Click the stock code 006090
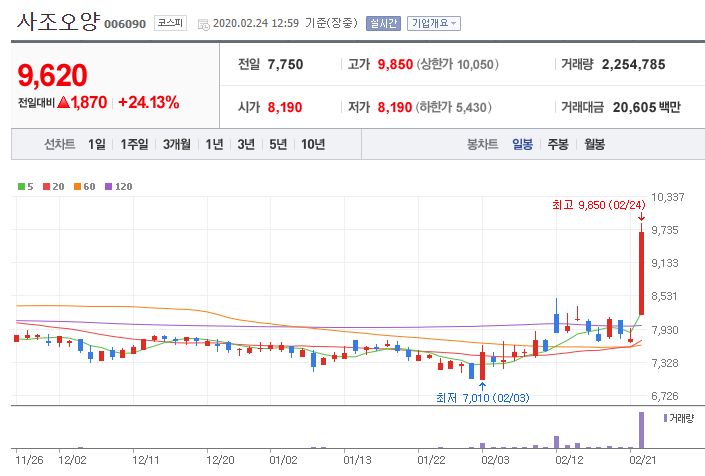The width and height of the screenshot is (705, 476). coord(125,24)
